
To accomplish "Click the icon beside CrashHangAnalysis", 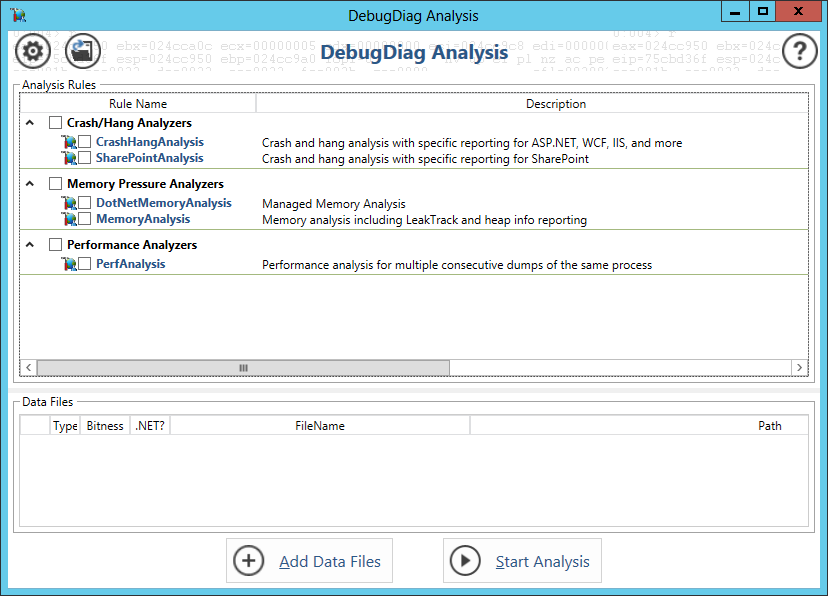I will coord(69,142).
